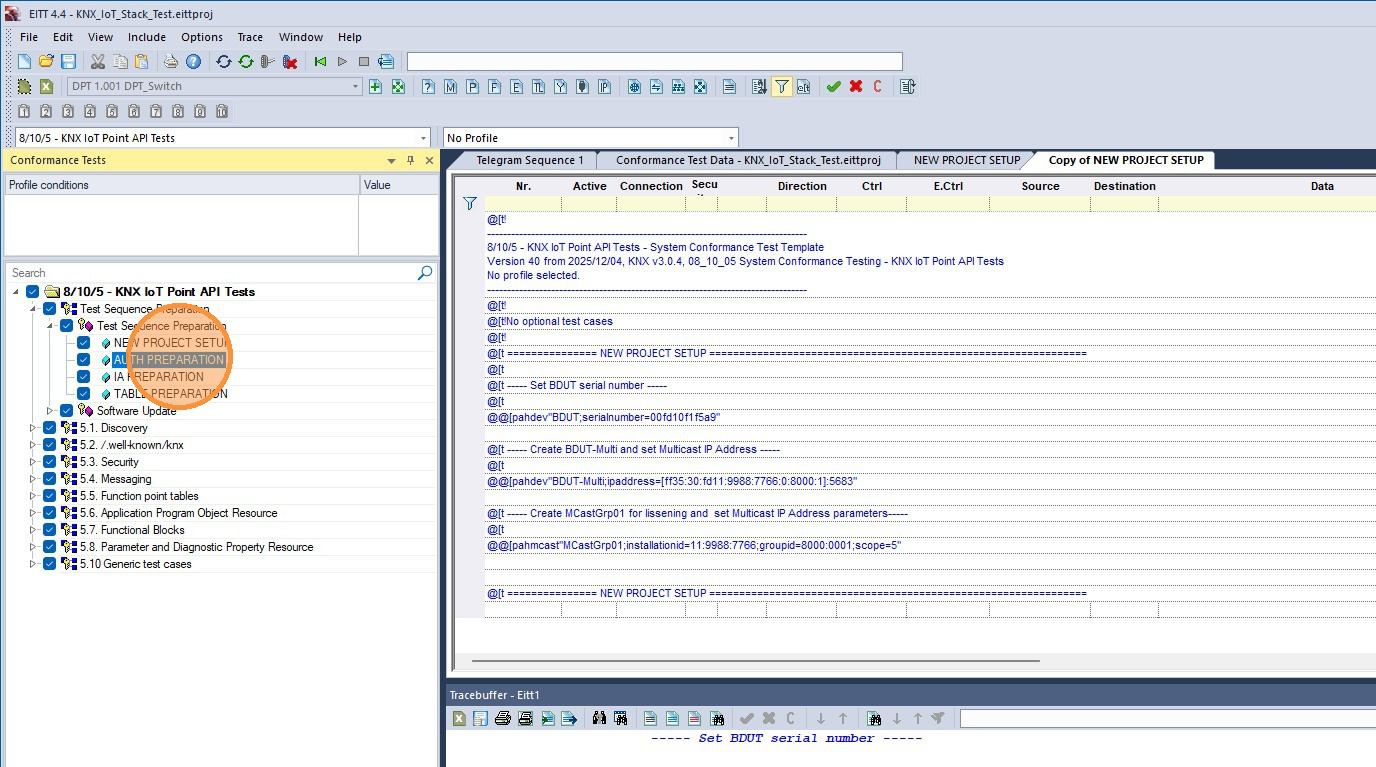Viewport: 1376px width, 767px height.
Task: Uncheck the AUTH PREPARATION checkbox
Action: tap(83, 360)
